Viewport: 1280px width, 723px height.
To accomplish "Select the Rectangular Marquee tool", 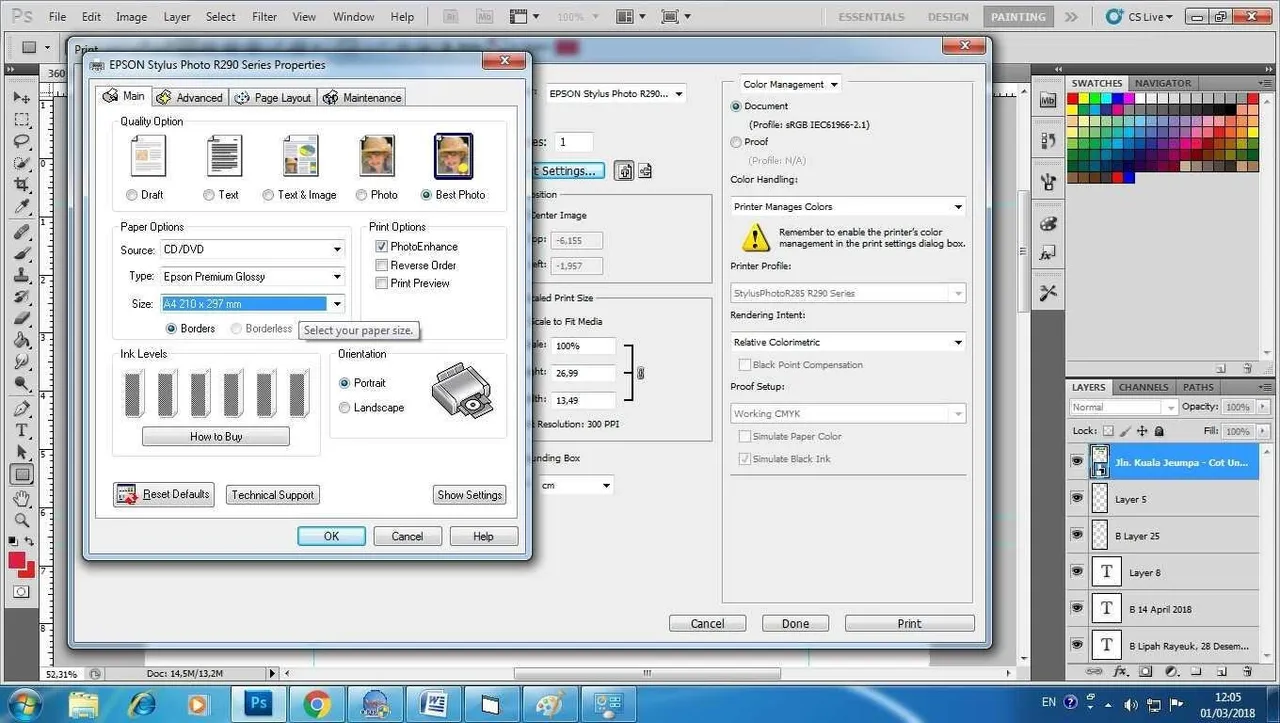I will [21, 119].
